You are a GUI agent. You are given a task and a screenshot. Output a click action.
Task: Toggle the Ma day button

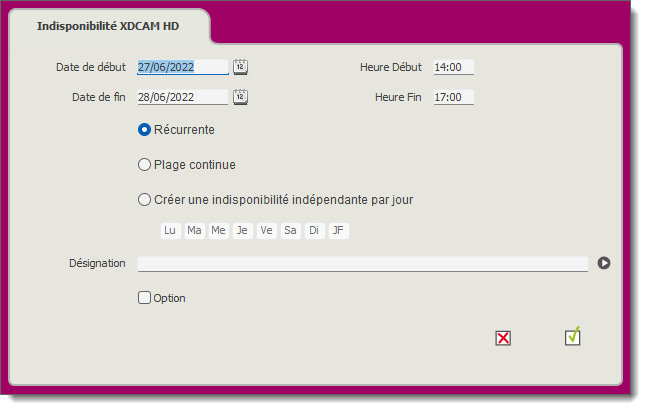(194, 230)
